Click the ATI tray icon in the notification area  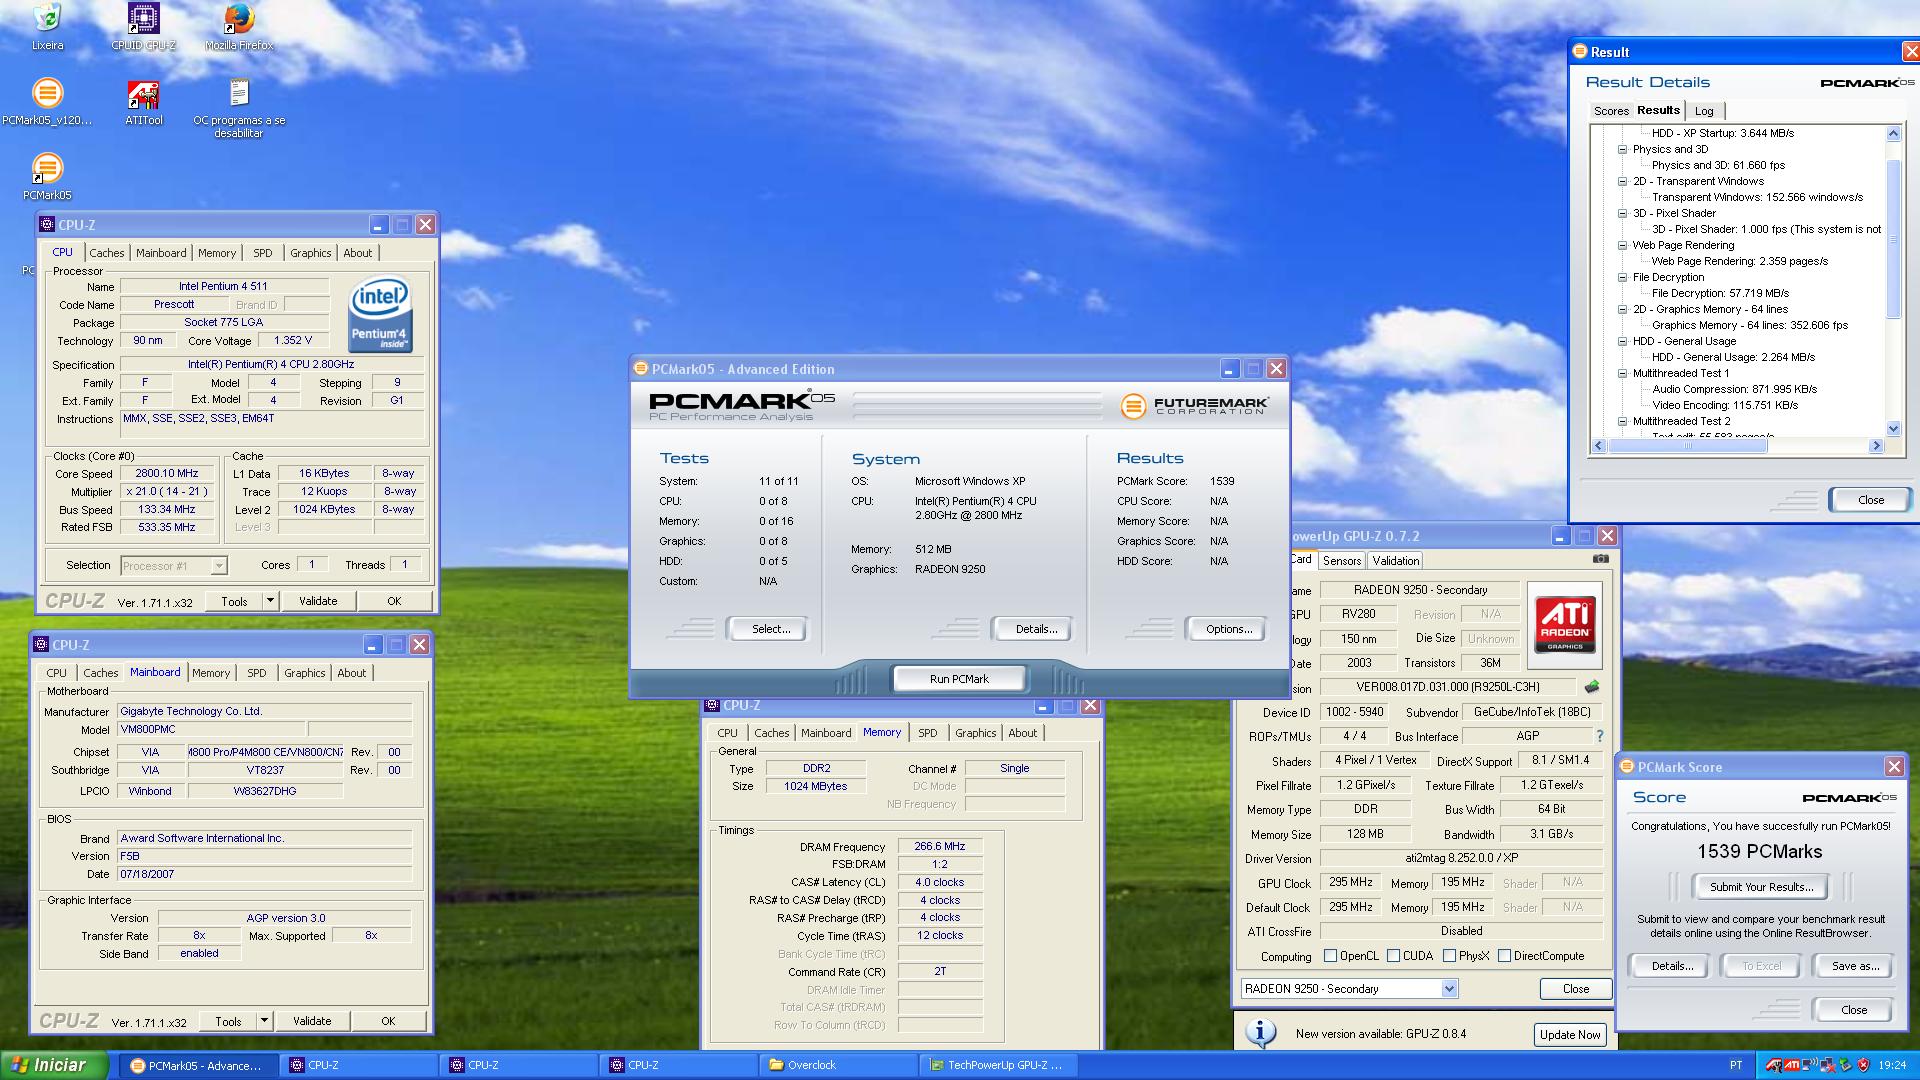click(x=1792, y=1065)
